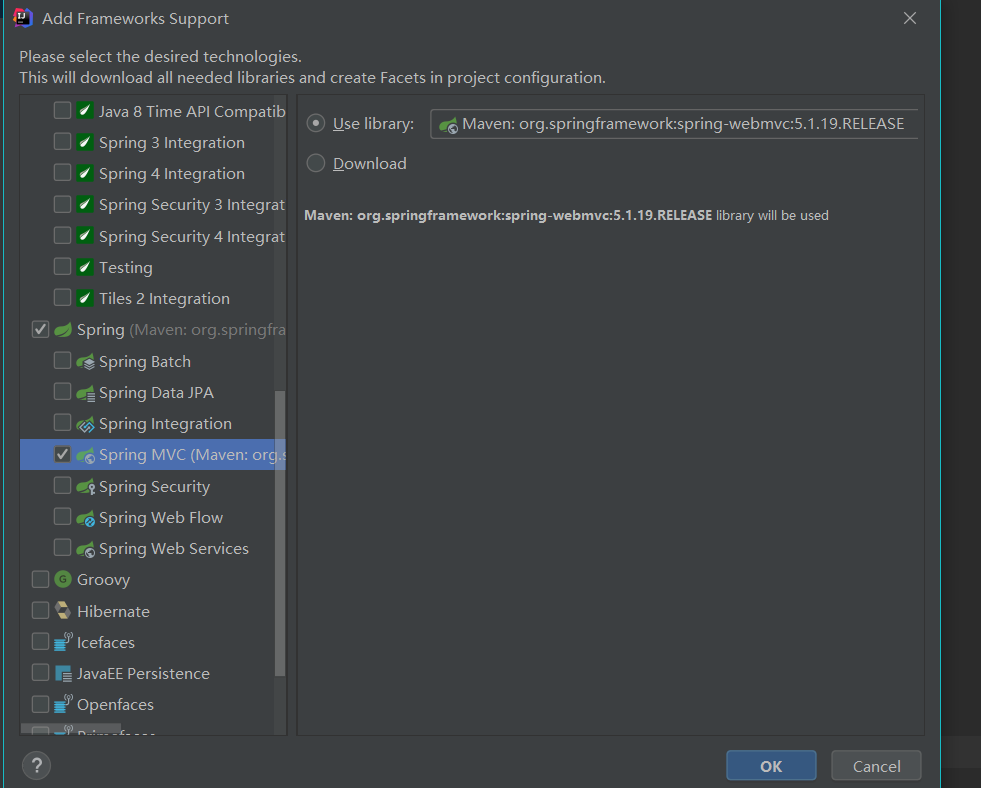This screenshot has height=788, width=981.
Task: Select the Icefaces row
Action: [153, 642]
